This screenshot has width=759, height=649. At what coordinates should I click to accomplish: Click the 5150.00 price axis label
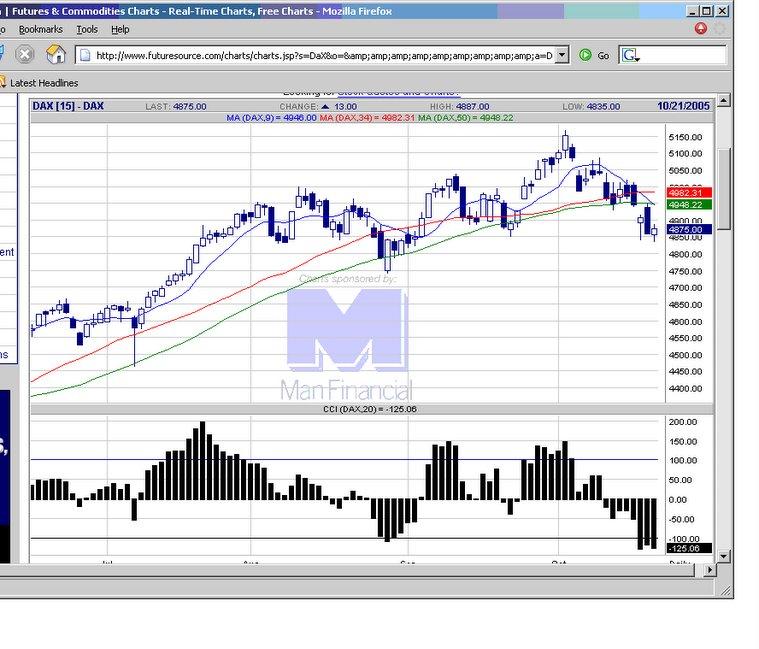[x=685, y=137]
